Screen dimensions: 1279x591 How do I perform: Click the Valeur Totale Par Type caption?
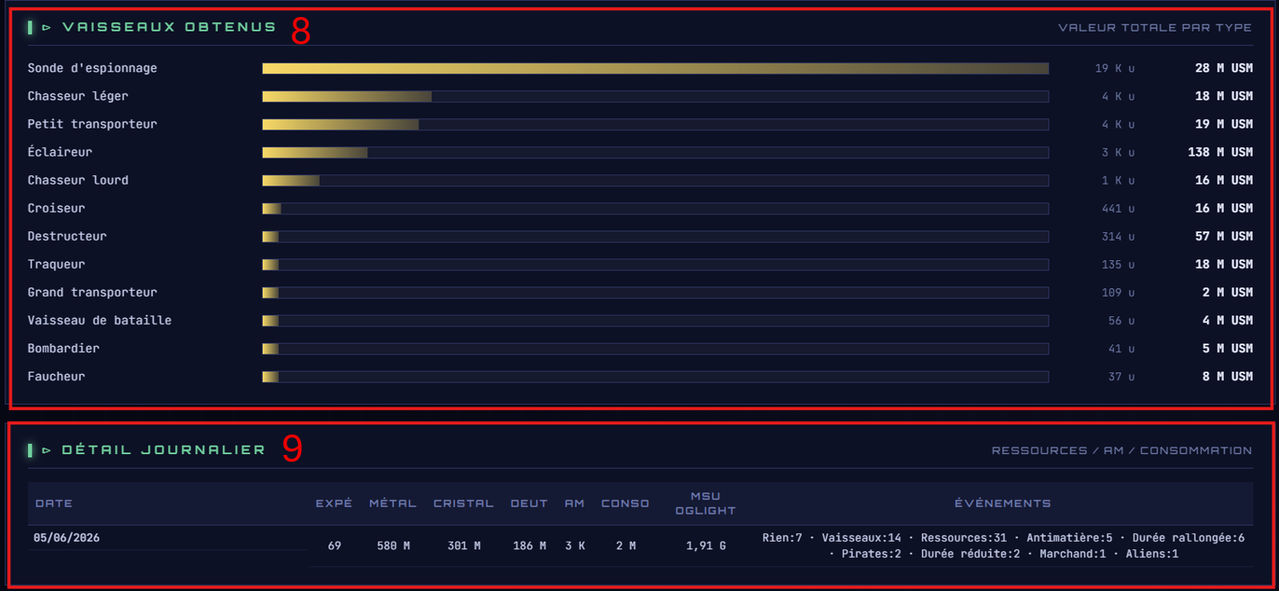[1155, 28]
